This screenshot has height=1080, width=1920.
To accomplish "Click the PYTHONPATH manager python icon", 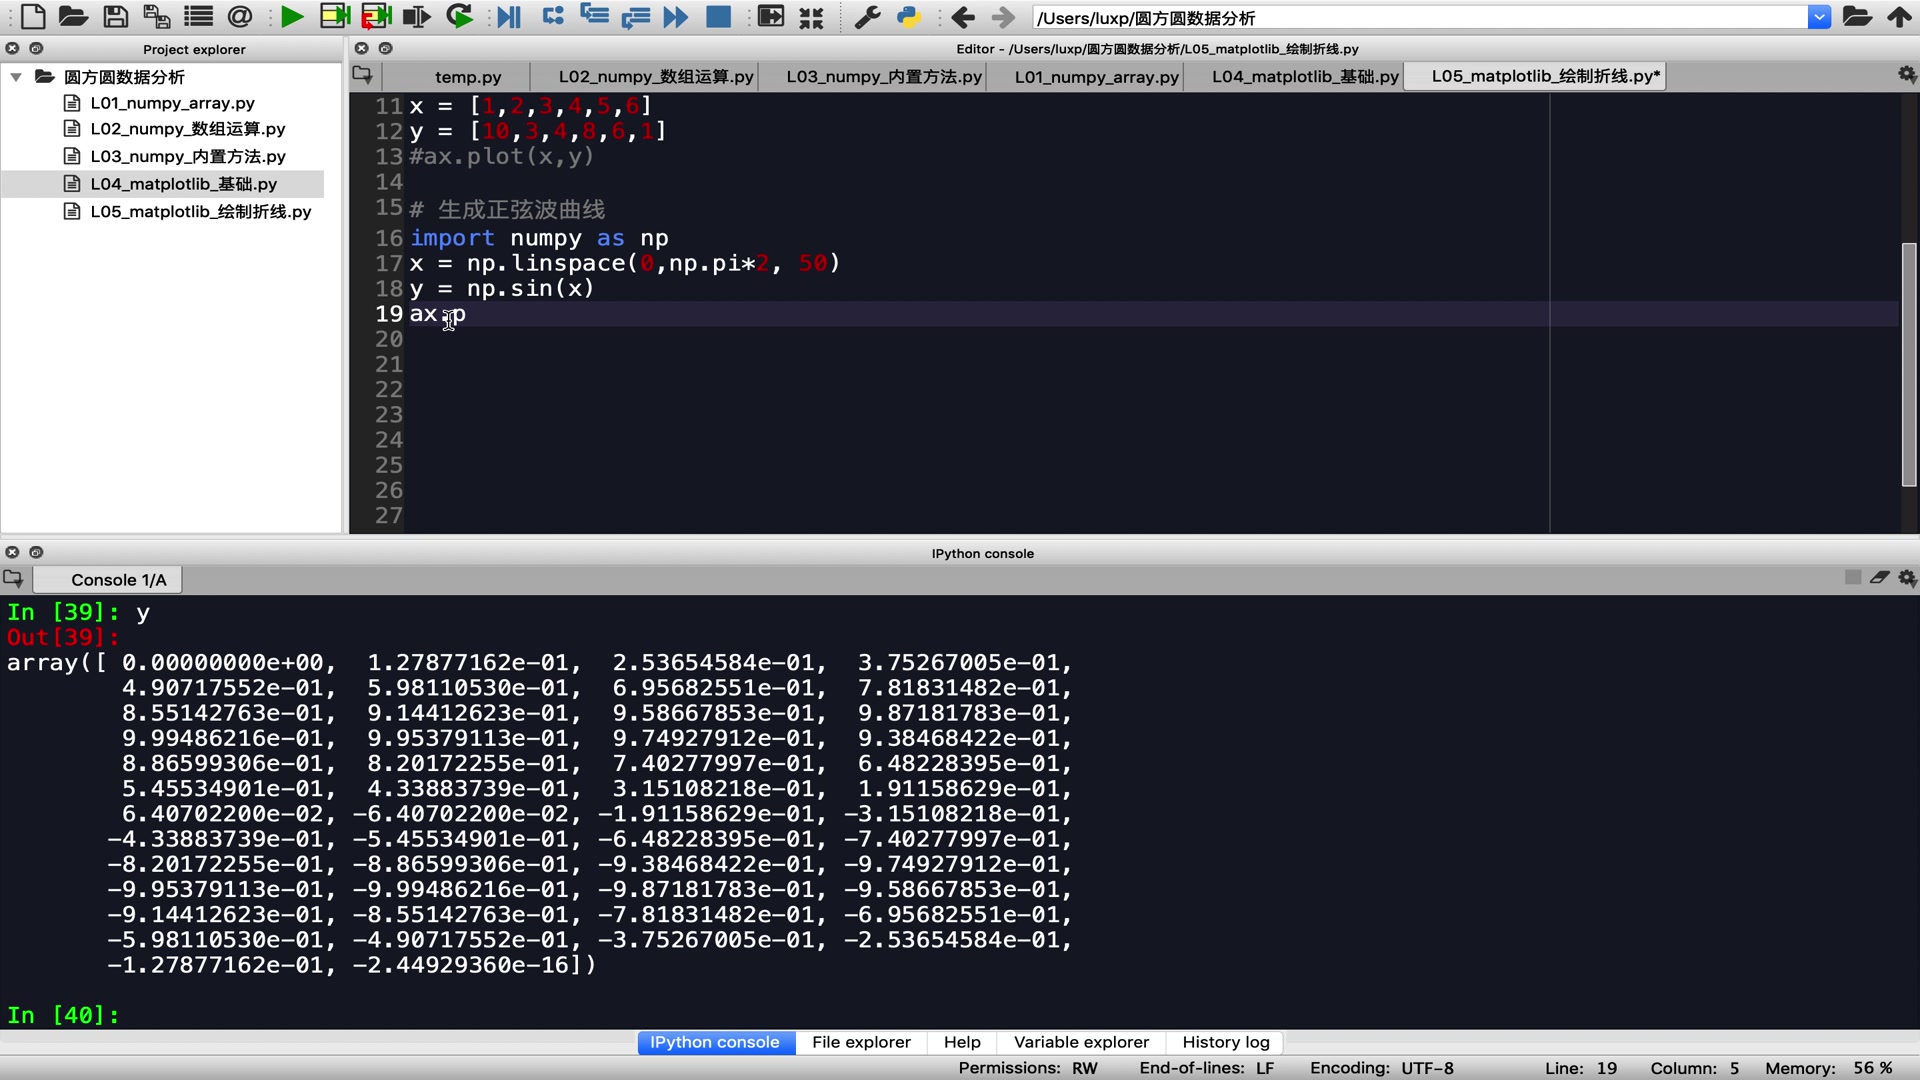I will tap(908, 17).
